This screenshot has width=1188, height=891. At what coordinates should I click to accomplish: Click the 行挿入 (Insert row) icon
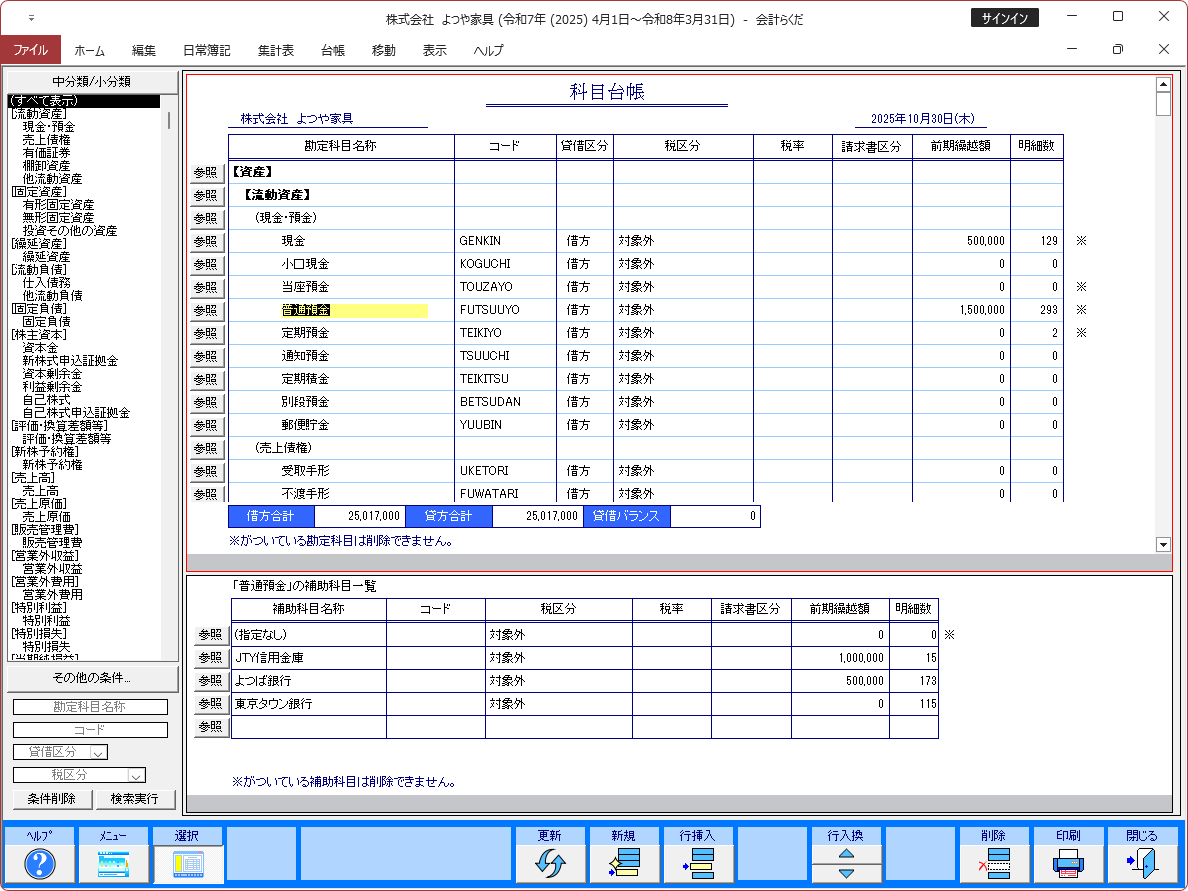pos(697,863)
